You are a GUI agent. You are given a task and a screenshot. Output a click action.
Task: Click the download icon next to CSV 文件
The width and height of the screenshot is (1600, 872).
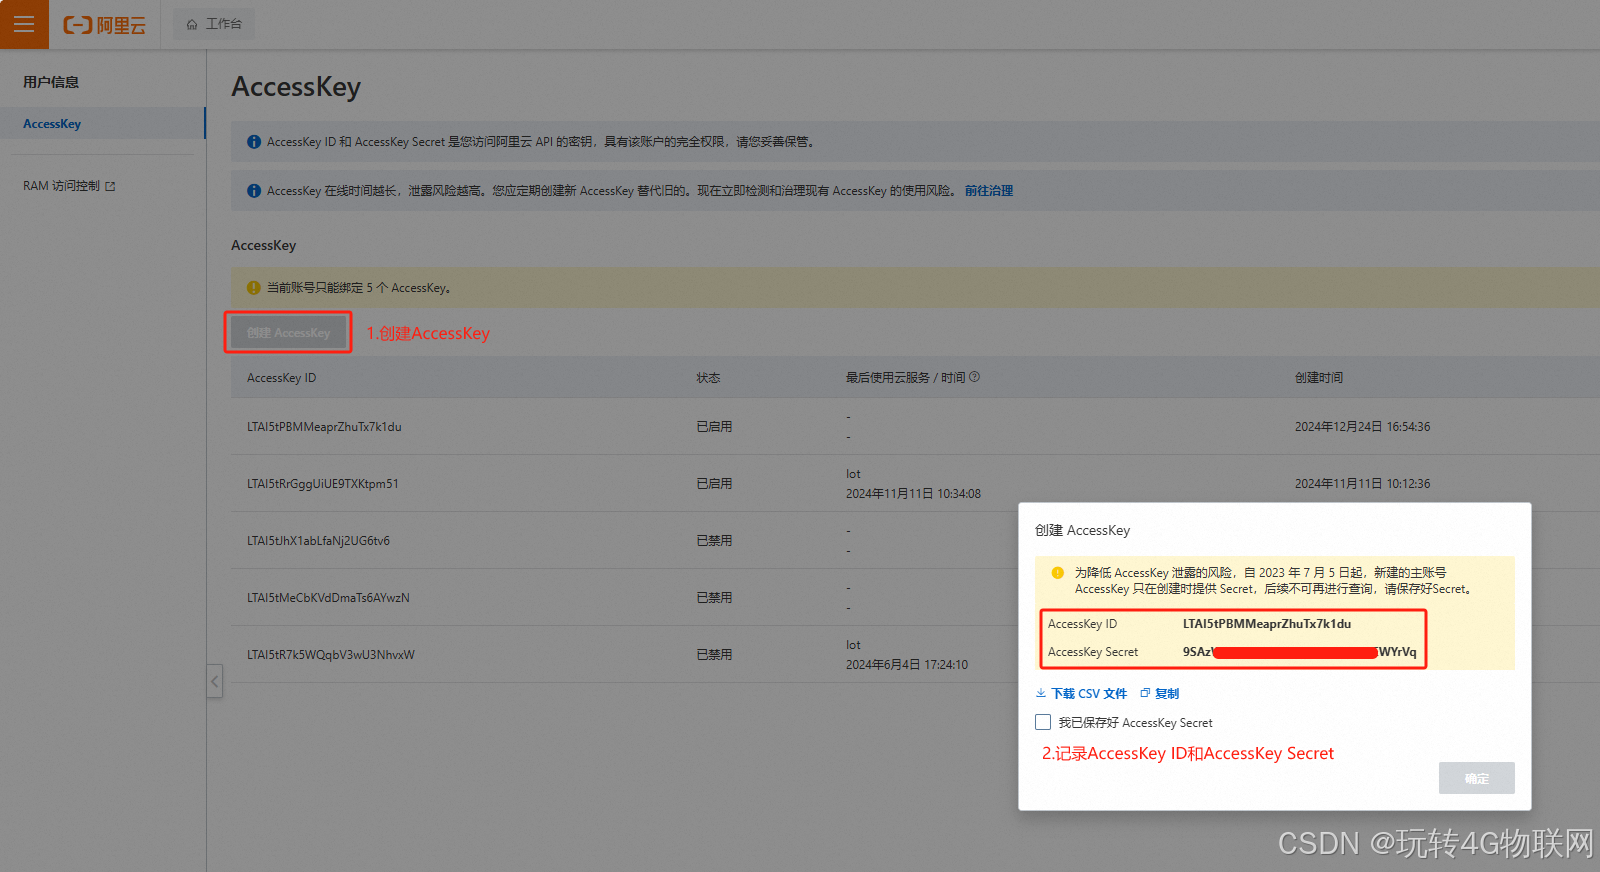coord(1041,694)
